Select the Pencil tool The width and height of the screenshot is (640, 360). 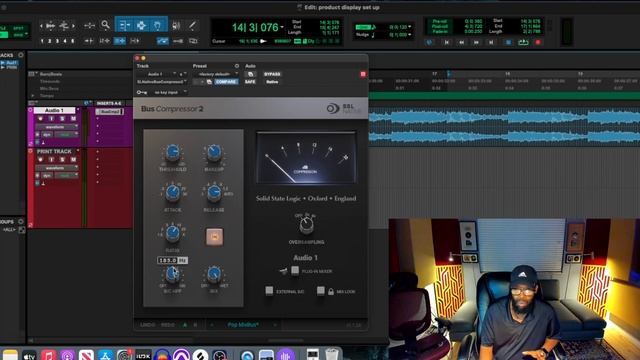coord(192,25)
